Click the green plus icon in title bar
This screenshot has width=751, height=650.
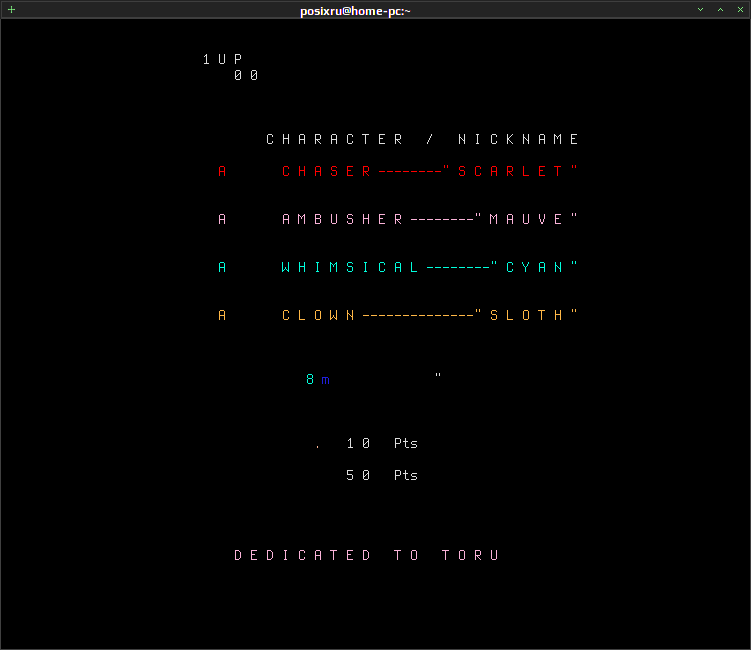click(11, 10)
